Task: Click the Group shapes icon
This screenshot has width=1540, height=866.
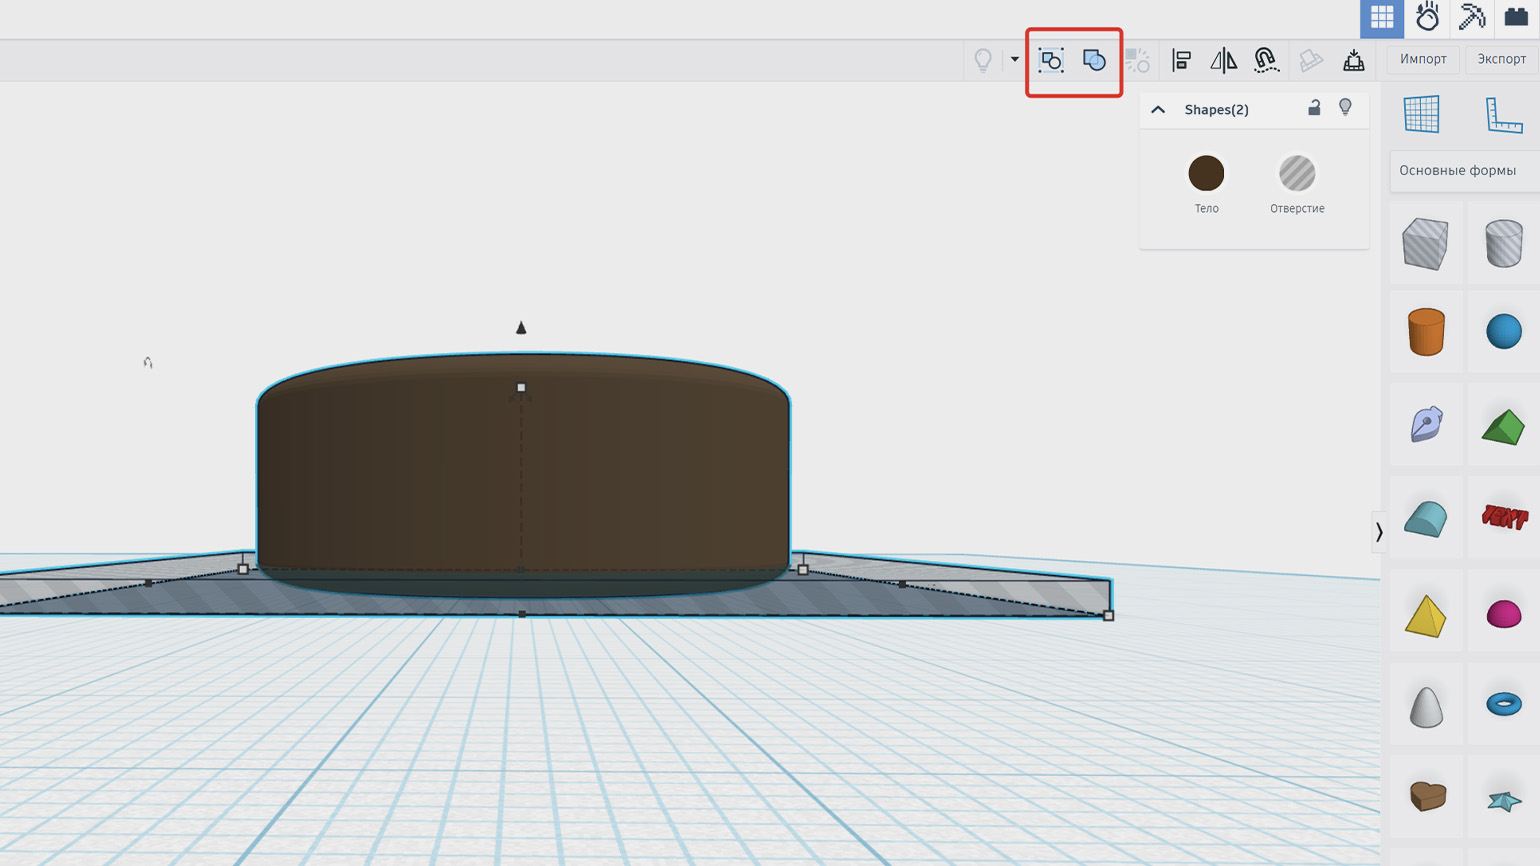Action: point(1050,61)
